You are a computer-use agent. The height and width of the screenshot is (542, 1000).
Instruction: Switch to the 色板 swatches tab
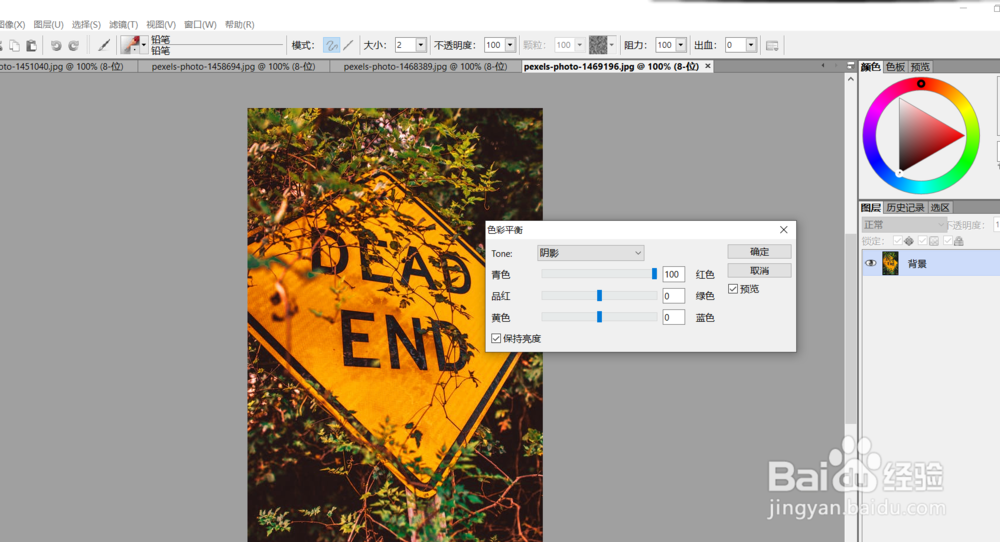895,67
